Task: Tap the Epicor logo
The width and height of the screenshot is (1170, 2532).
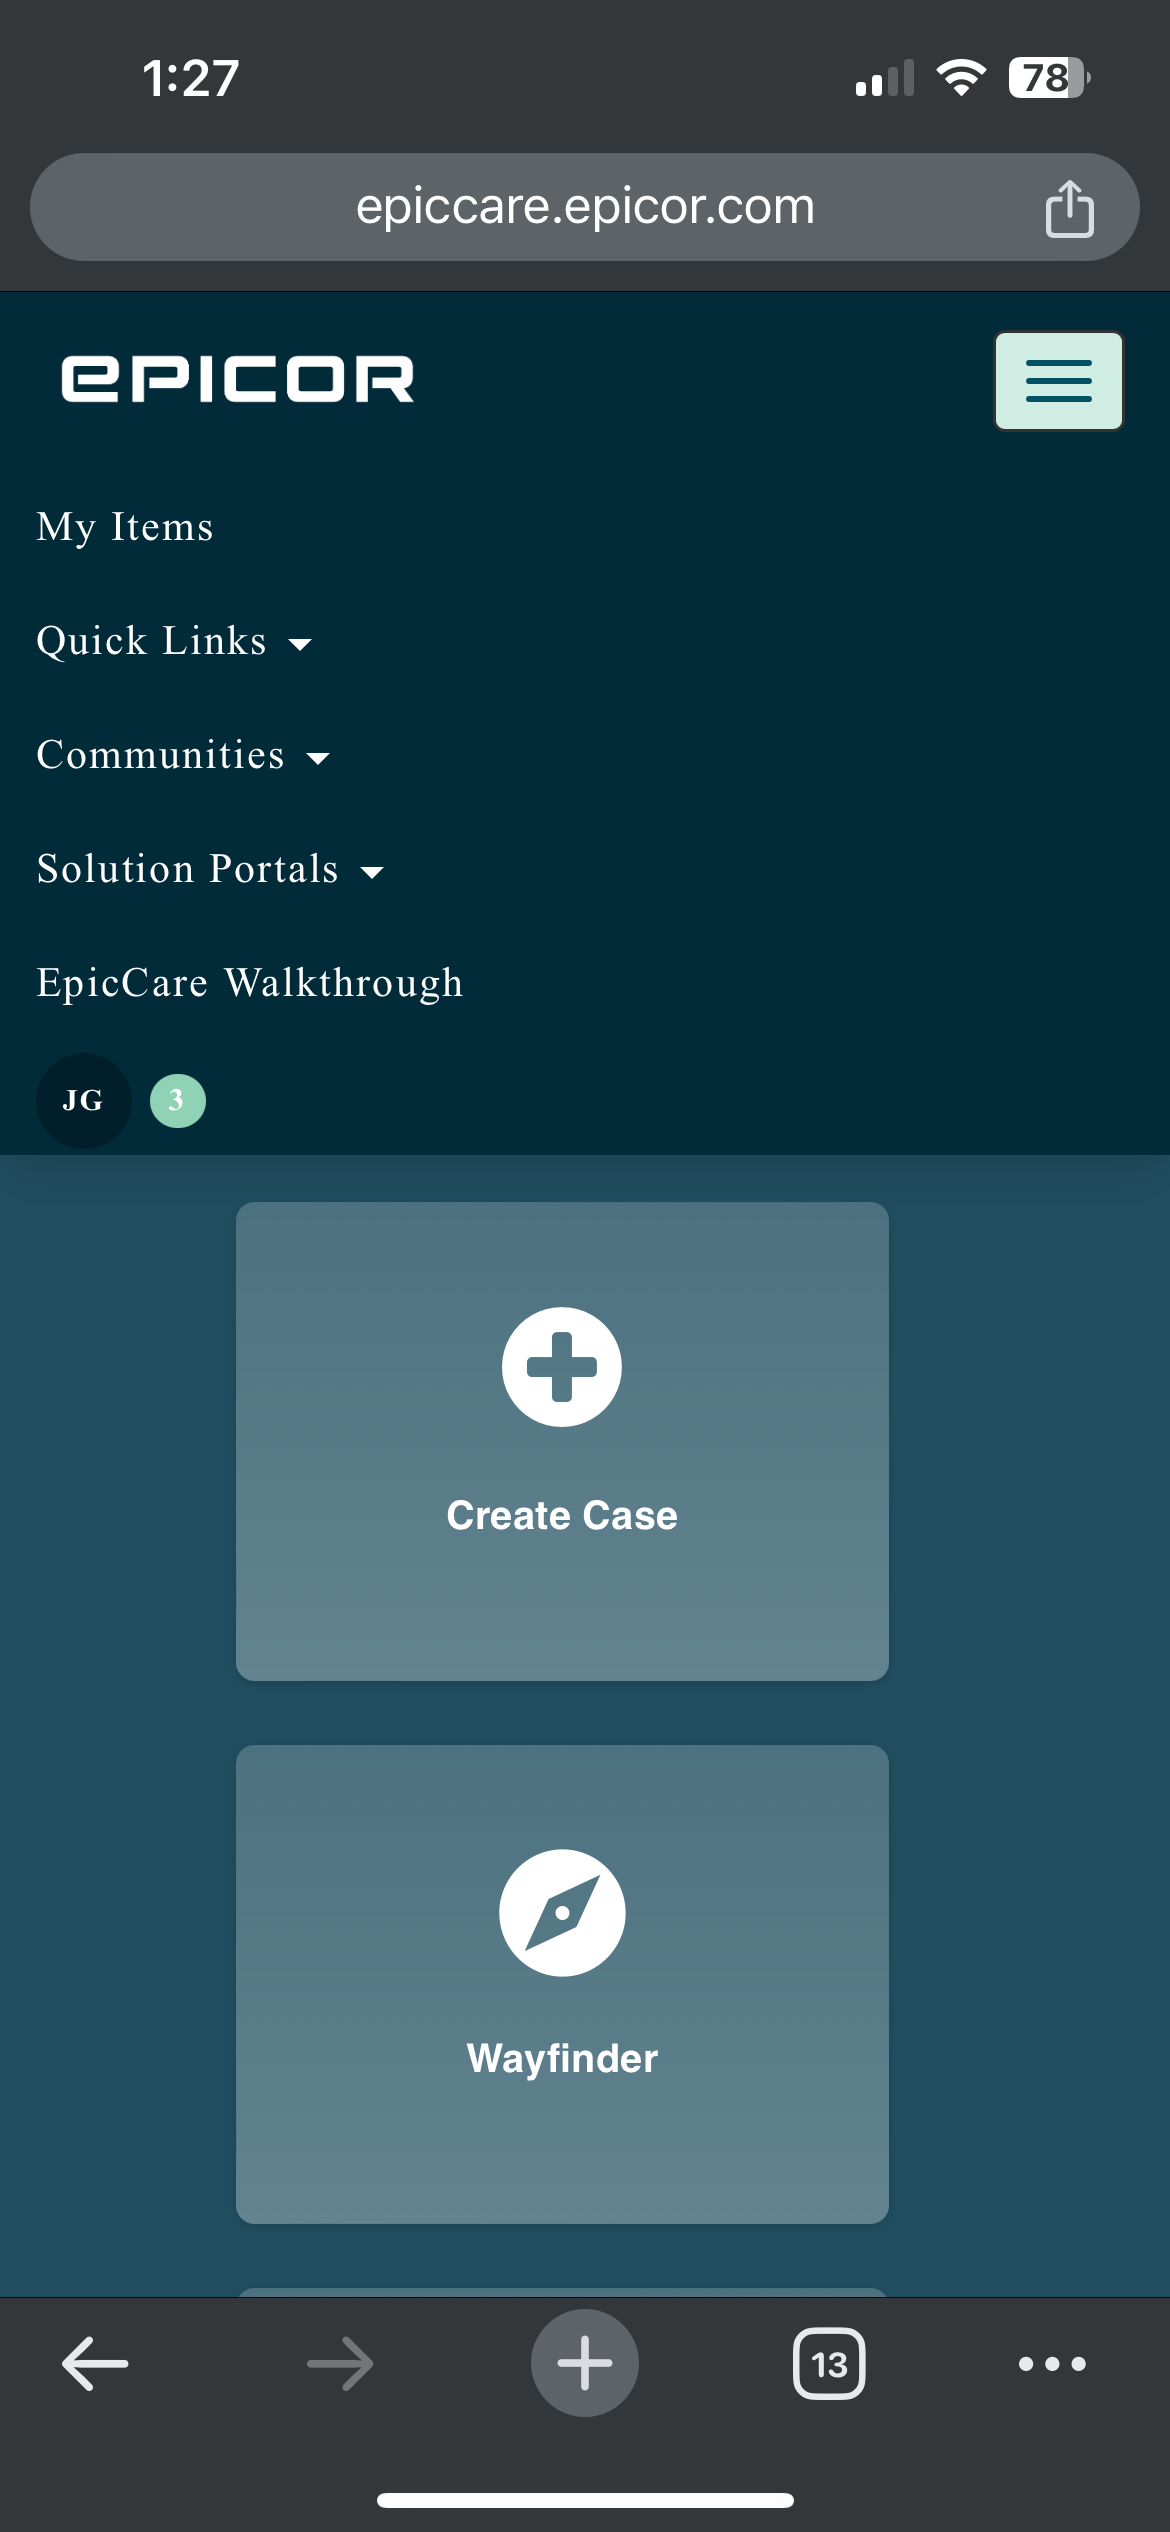Action: click(238, 380)
